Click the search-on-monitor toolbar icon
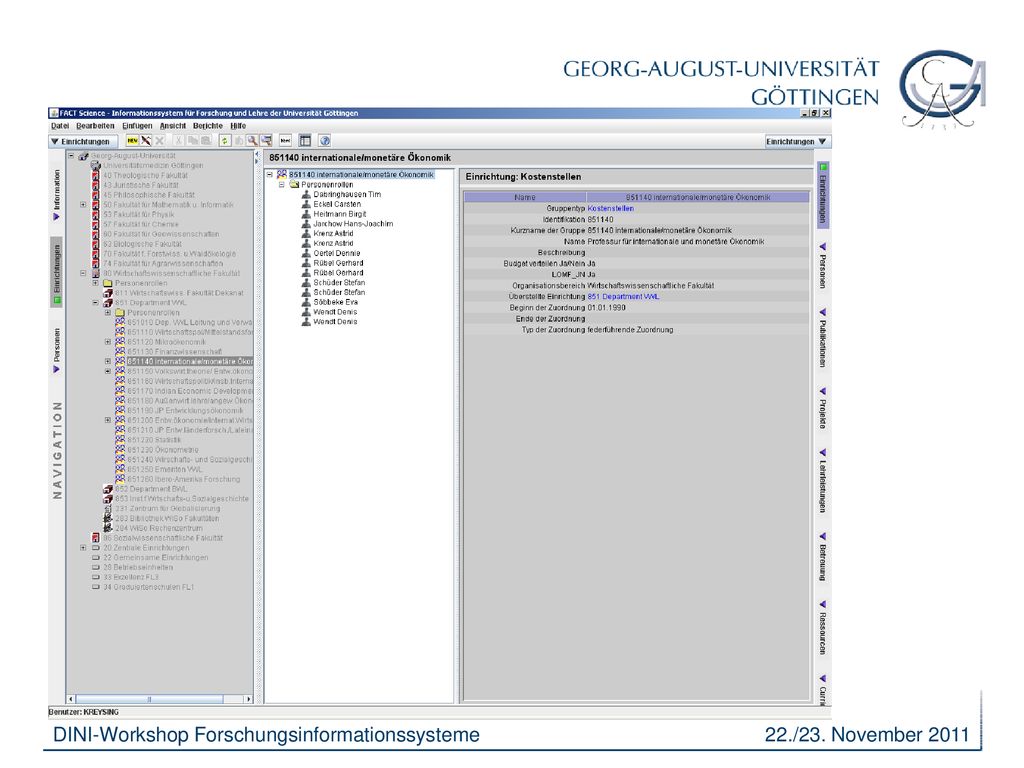 pyautogui.click(x=266, y=141)
